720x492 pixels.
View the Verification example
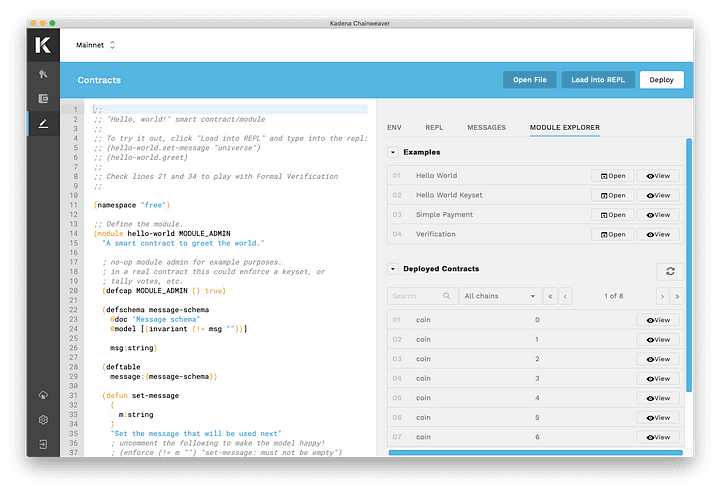658,234
